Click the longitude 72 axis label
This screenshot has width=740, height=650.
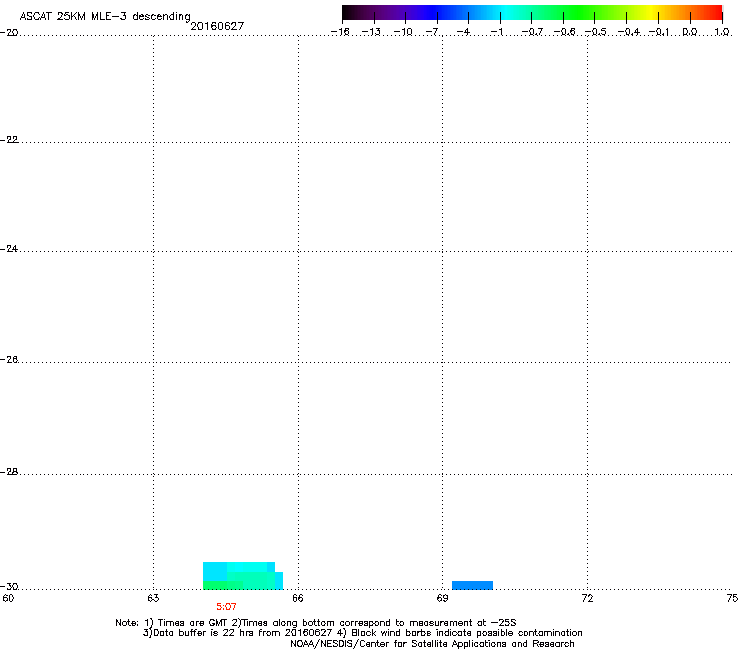point(587,598)
